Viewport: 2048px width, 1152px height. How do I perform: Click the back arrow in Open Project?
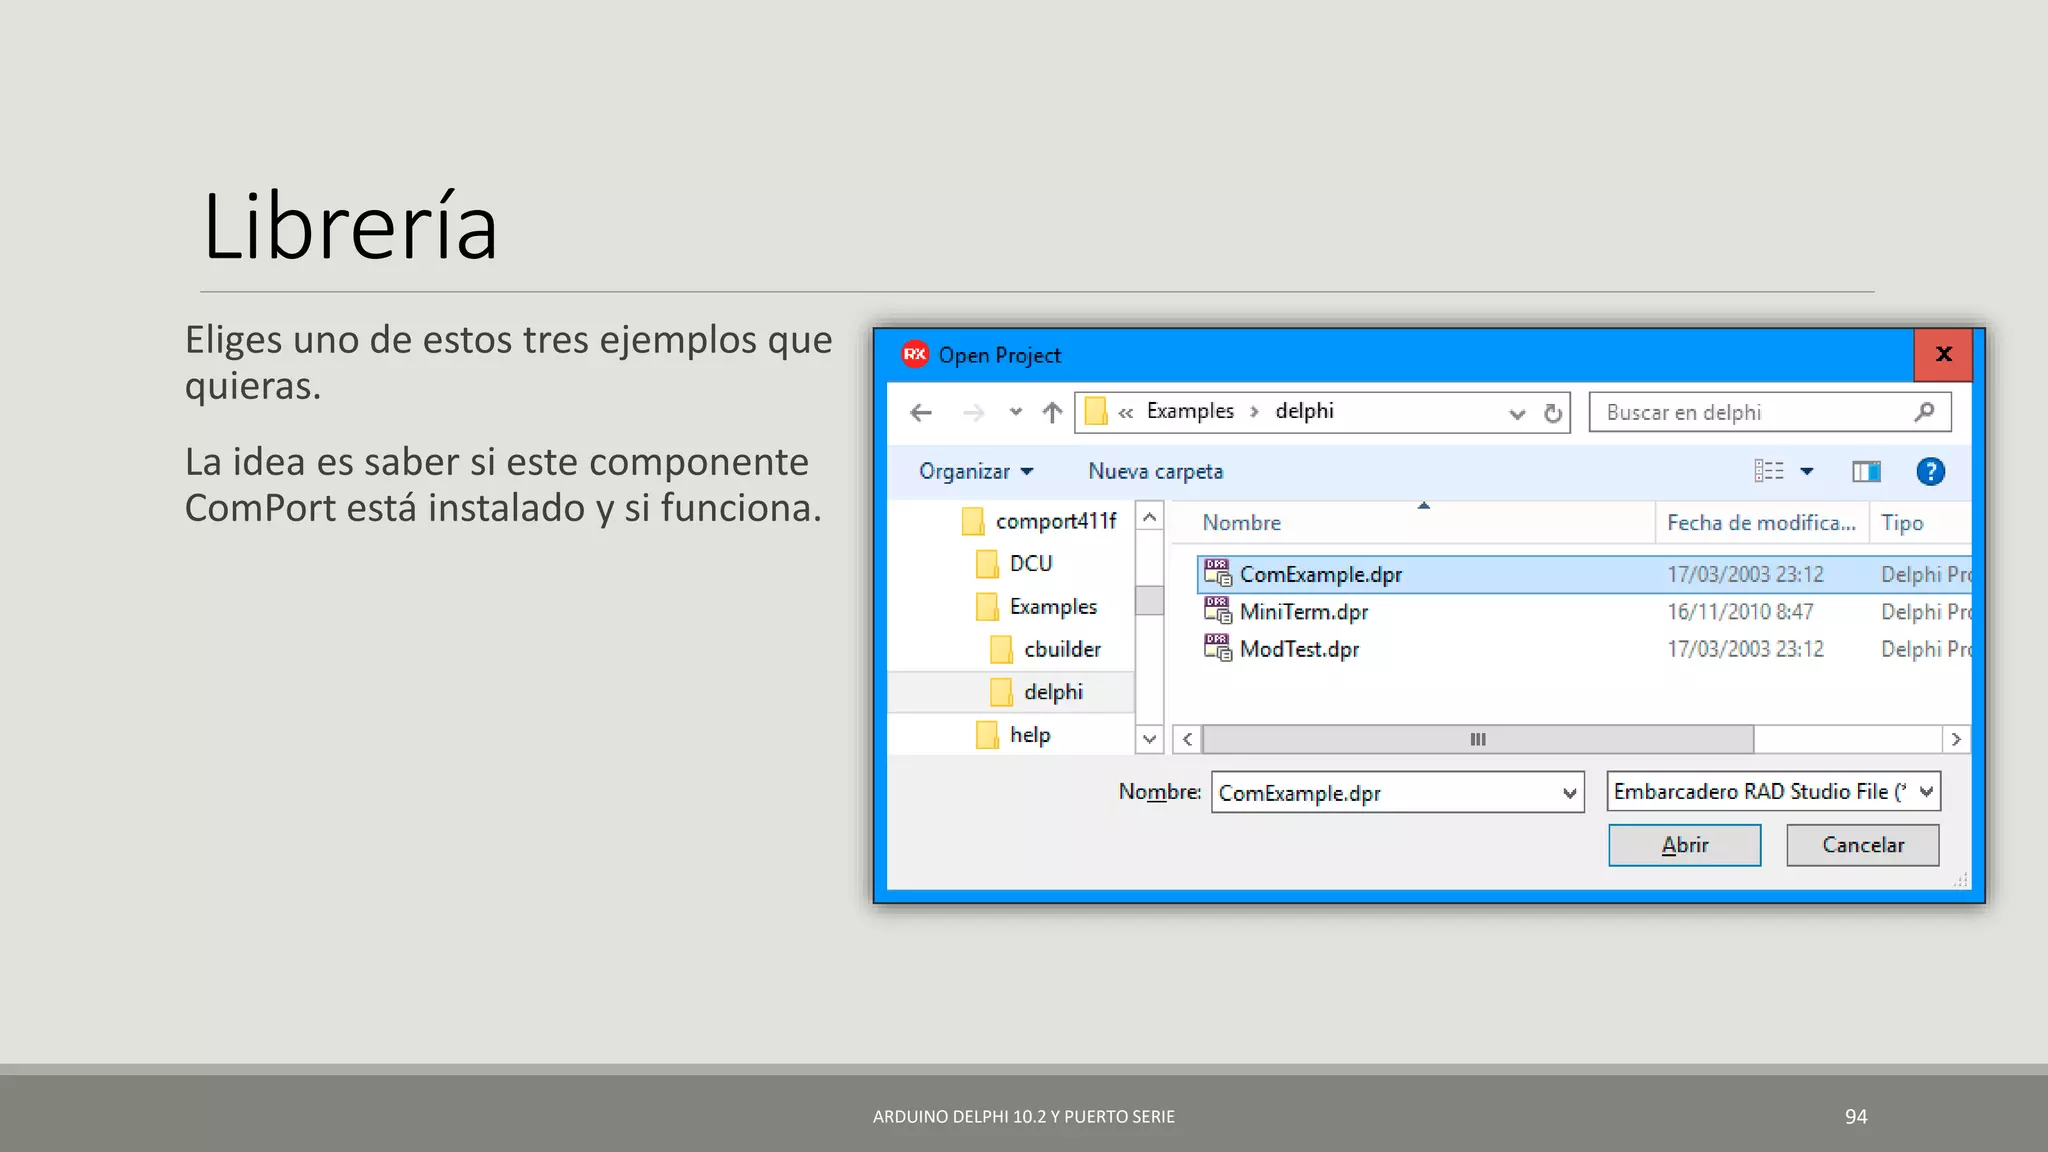click(921, 412)
